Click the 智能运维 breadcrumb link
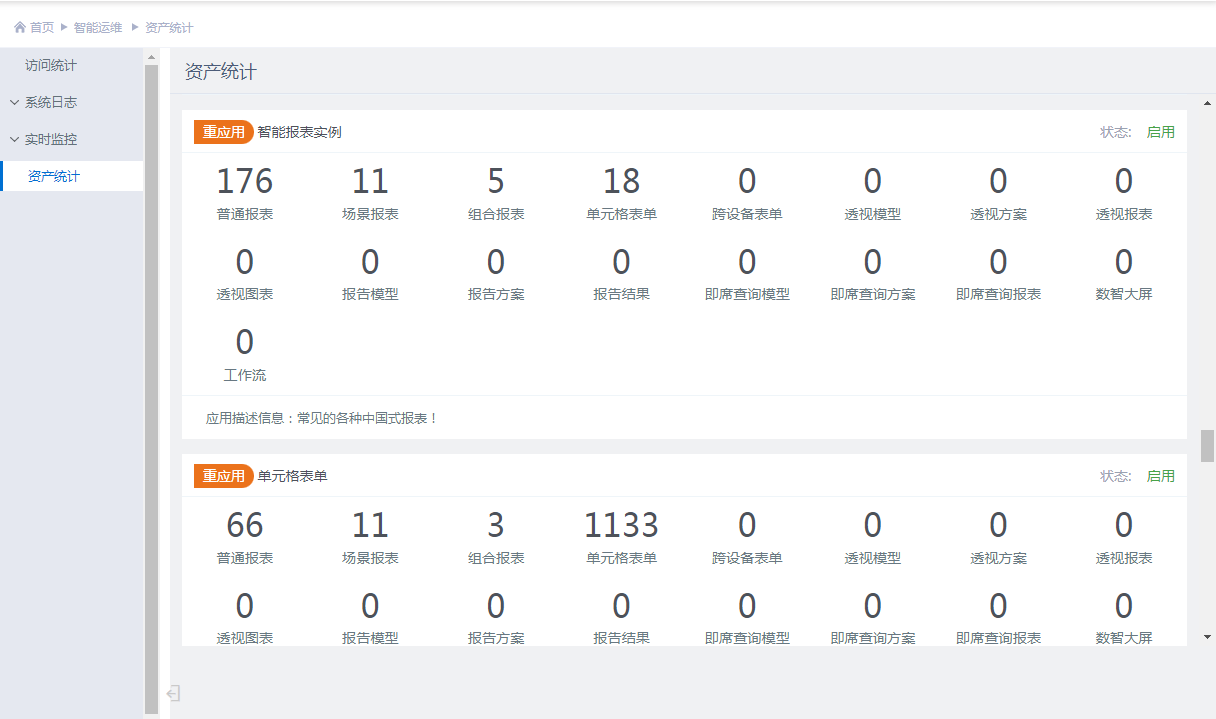The height and width of the screenshot is (719, 1216). [99, 28]
